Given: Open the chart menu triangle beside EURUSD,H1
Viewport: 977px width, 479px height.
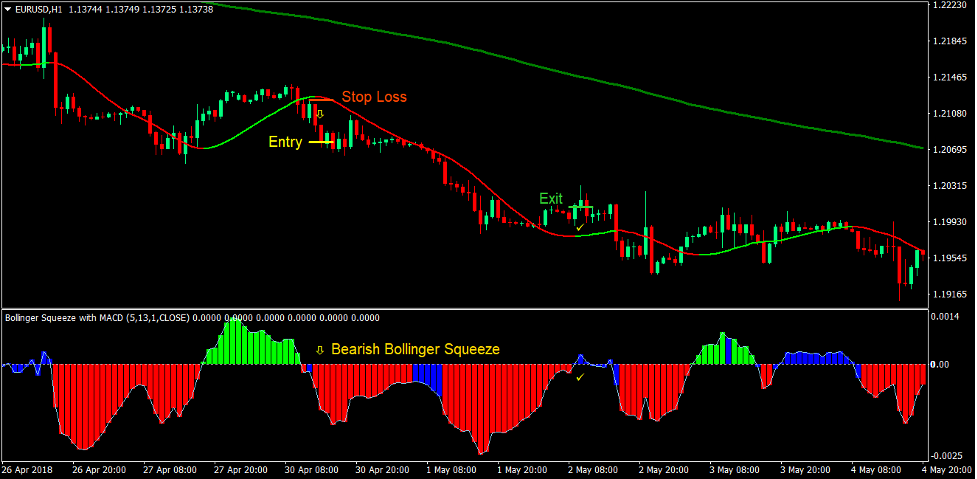Looking at the screenshot, I should [x=7, y=9].
